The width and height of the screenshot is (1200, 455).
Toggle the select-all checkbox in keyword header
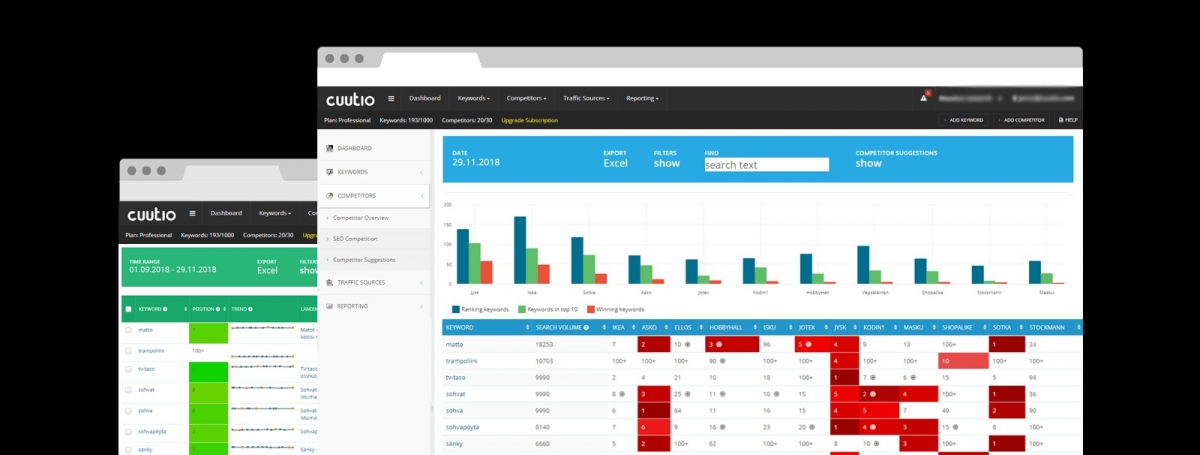point(128,309)
